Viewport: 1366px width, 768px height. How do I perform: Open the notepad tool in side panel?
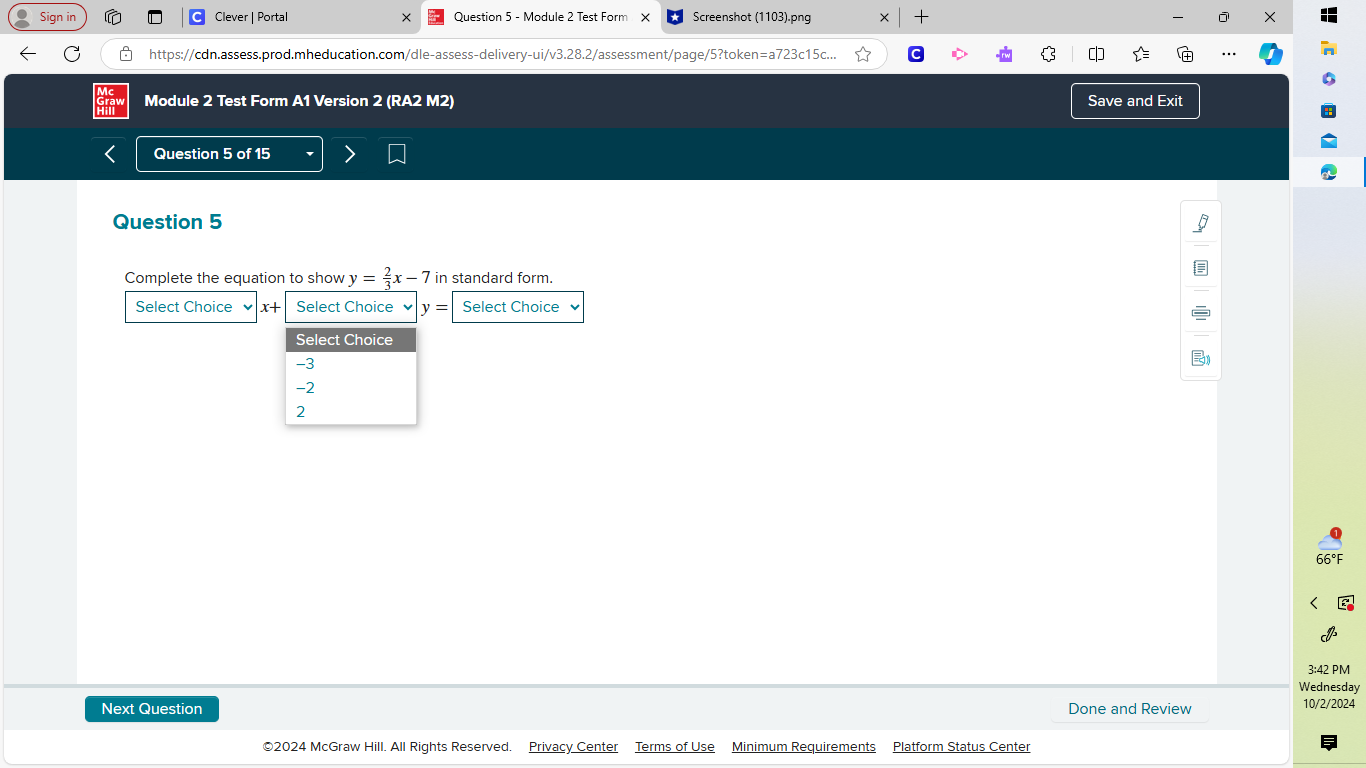pos(1201,268)
